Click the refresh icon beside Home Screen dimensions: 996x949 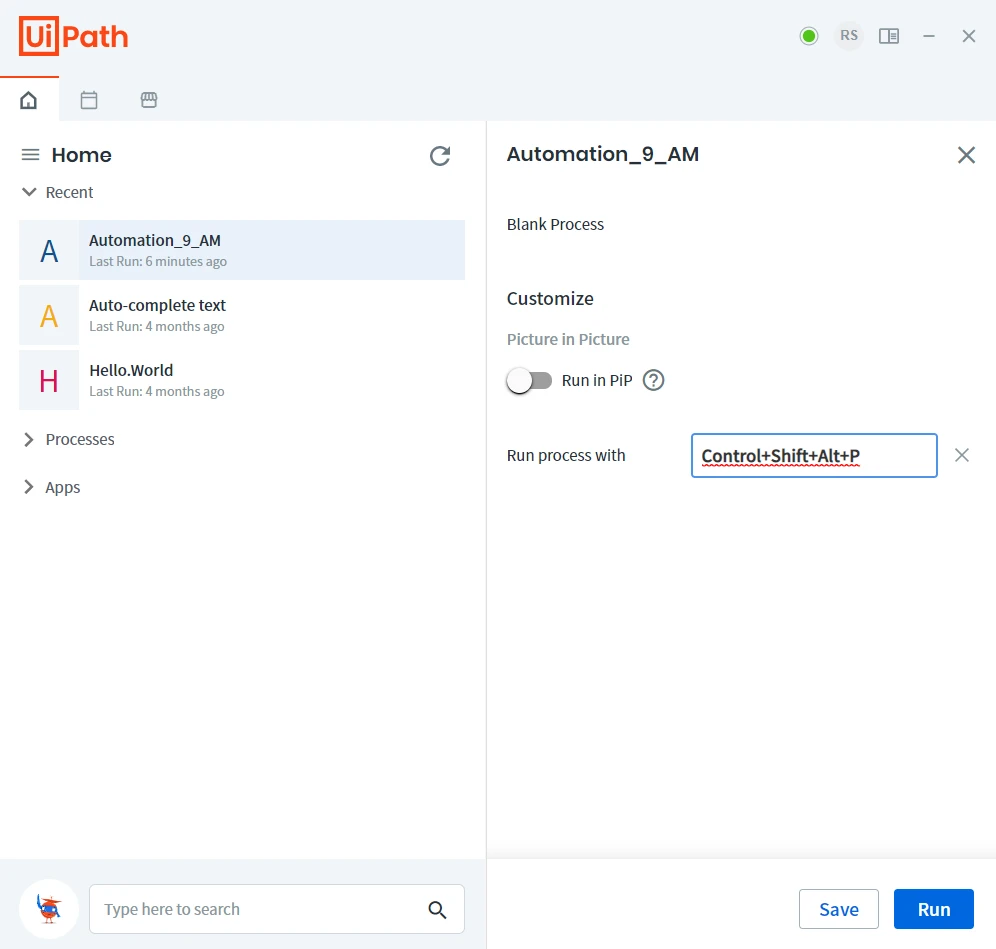coord(440,156)
